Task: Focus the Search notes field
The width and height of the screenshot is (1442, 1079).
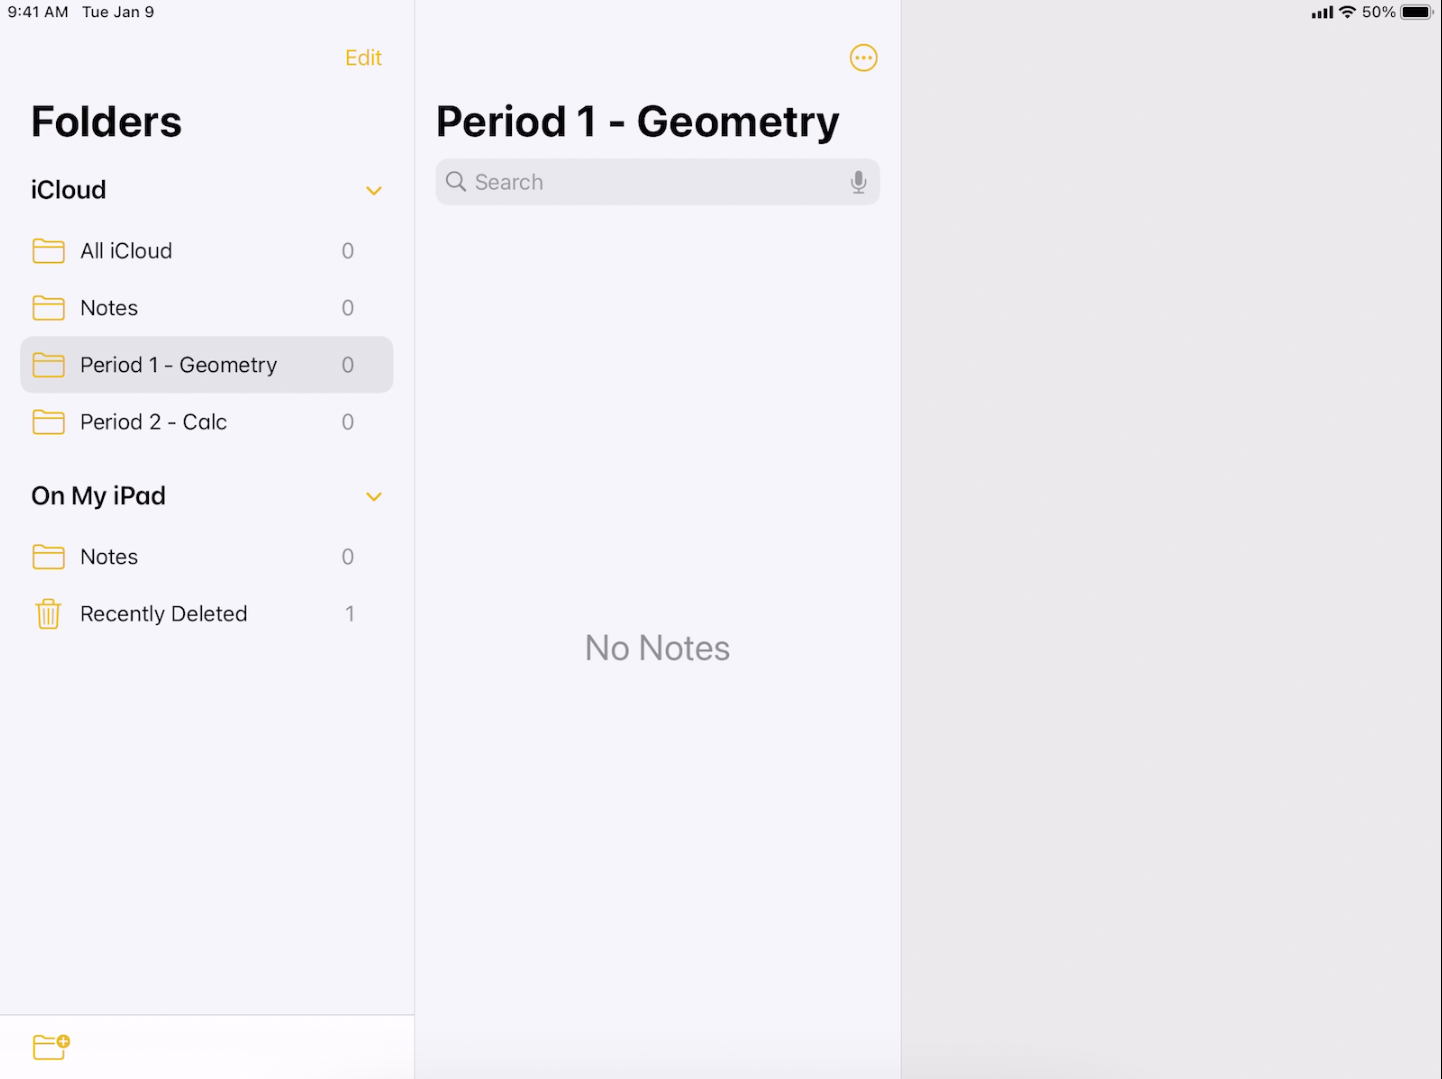Action: click(650, 182)
